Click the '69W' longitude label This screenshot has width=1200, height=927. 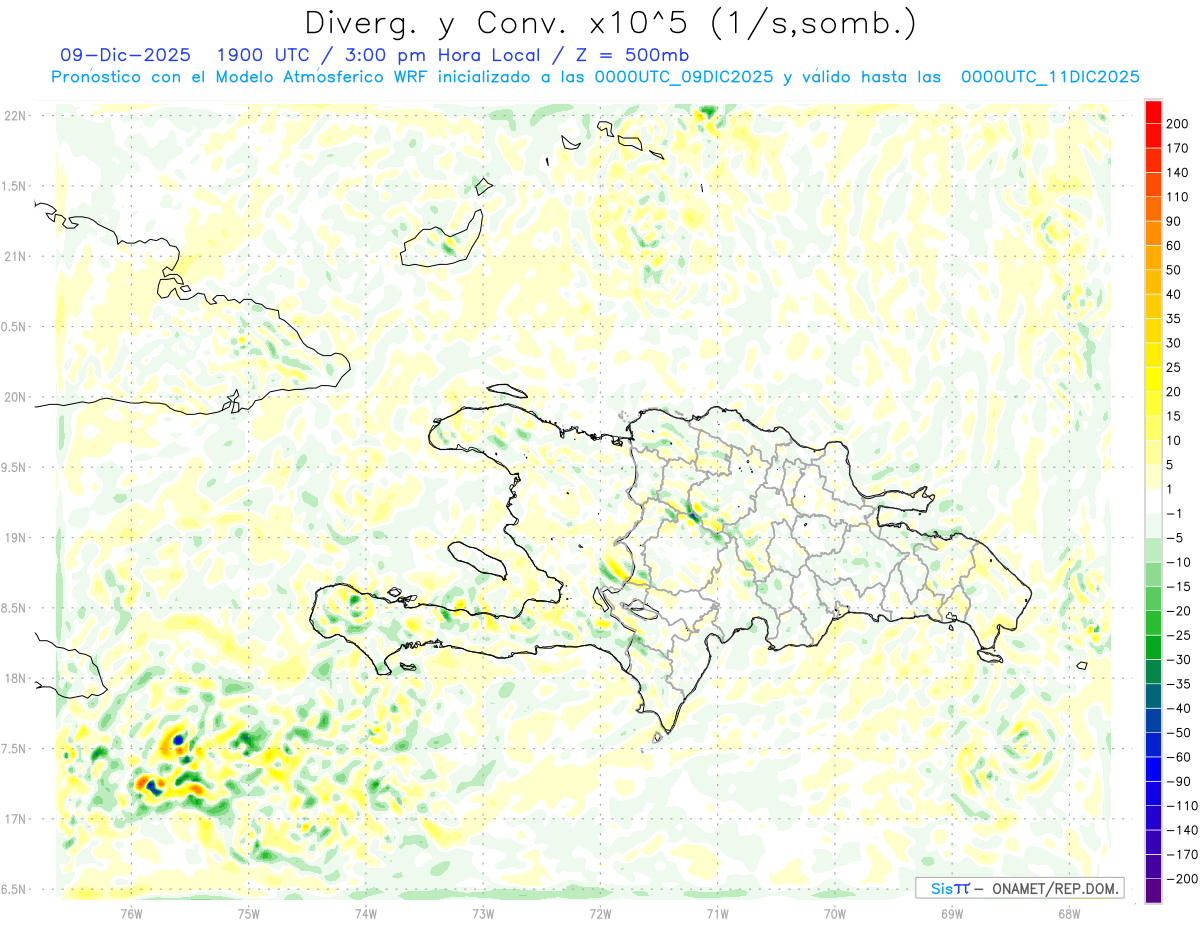pyautogui.click(x=952, y=913)
